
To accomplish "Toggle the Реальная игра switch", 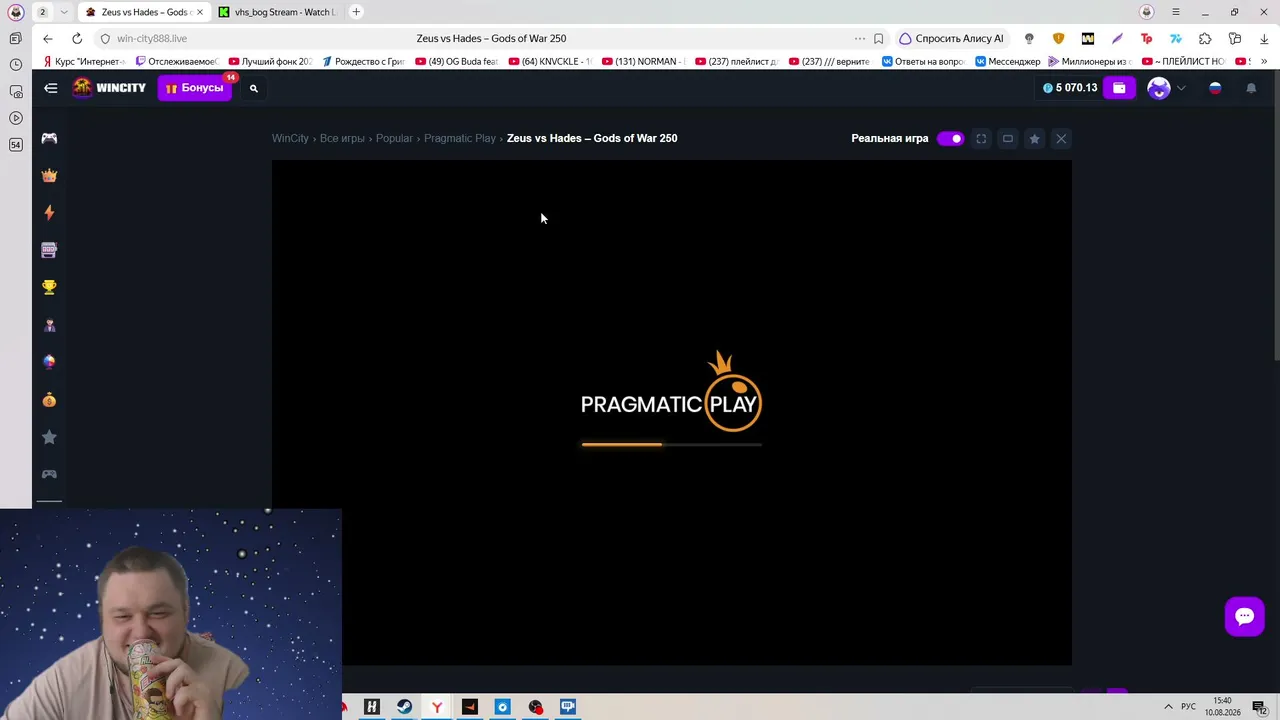I will pos(950,138).
